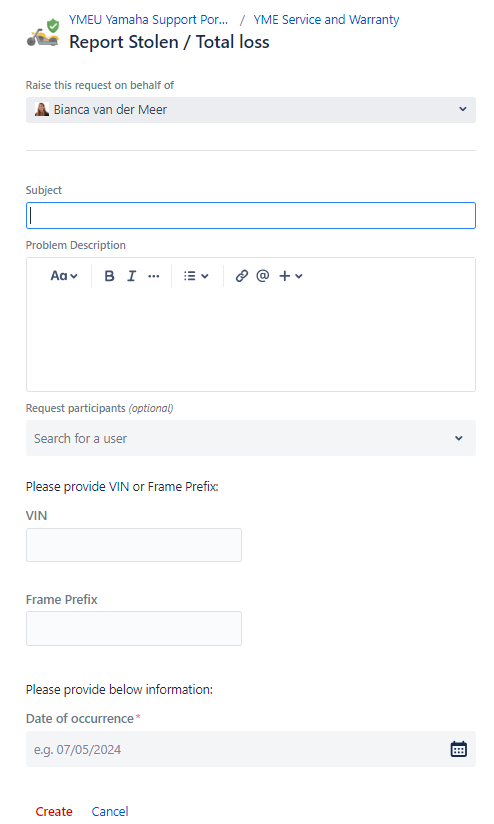Screen dimensions: 494x824
Task: Click the @ mention icon
Action: pos(263,276)
